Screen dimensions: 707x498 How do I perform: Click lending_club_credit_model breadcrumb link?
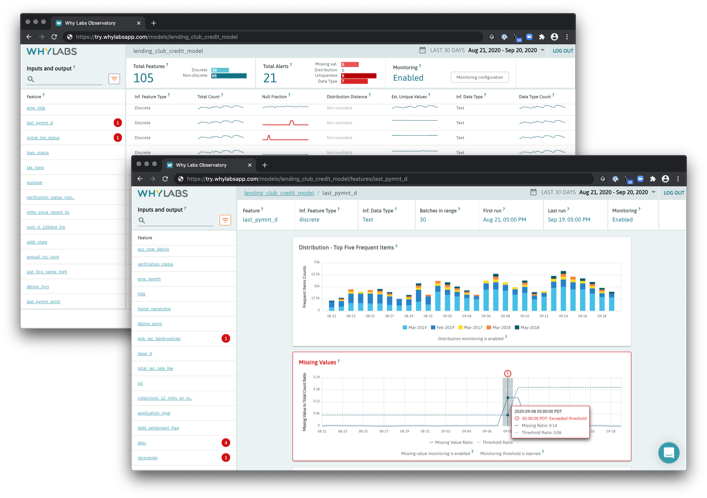[x=279, y=193]
